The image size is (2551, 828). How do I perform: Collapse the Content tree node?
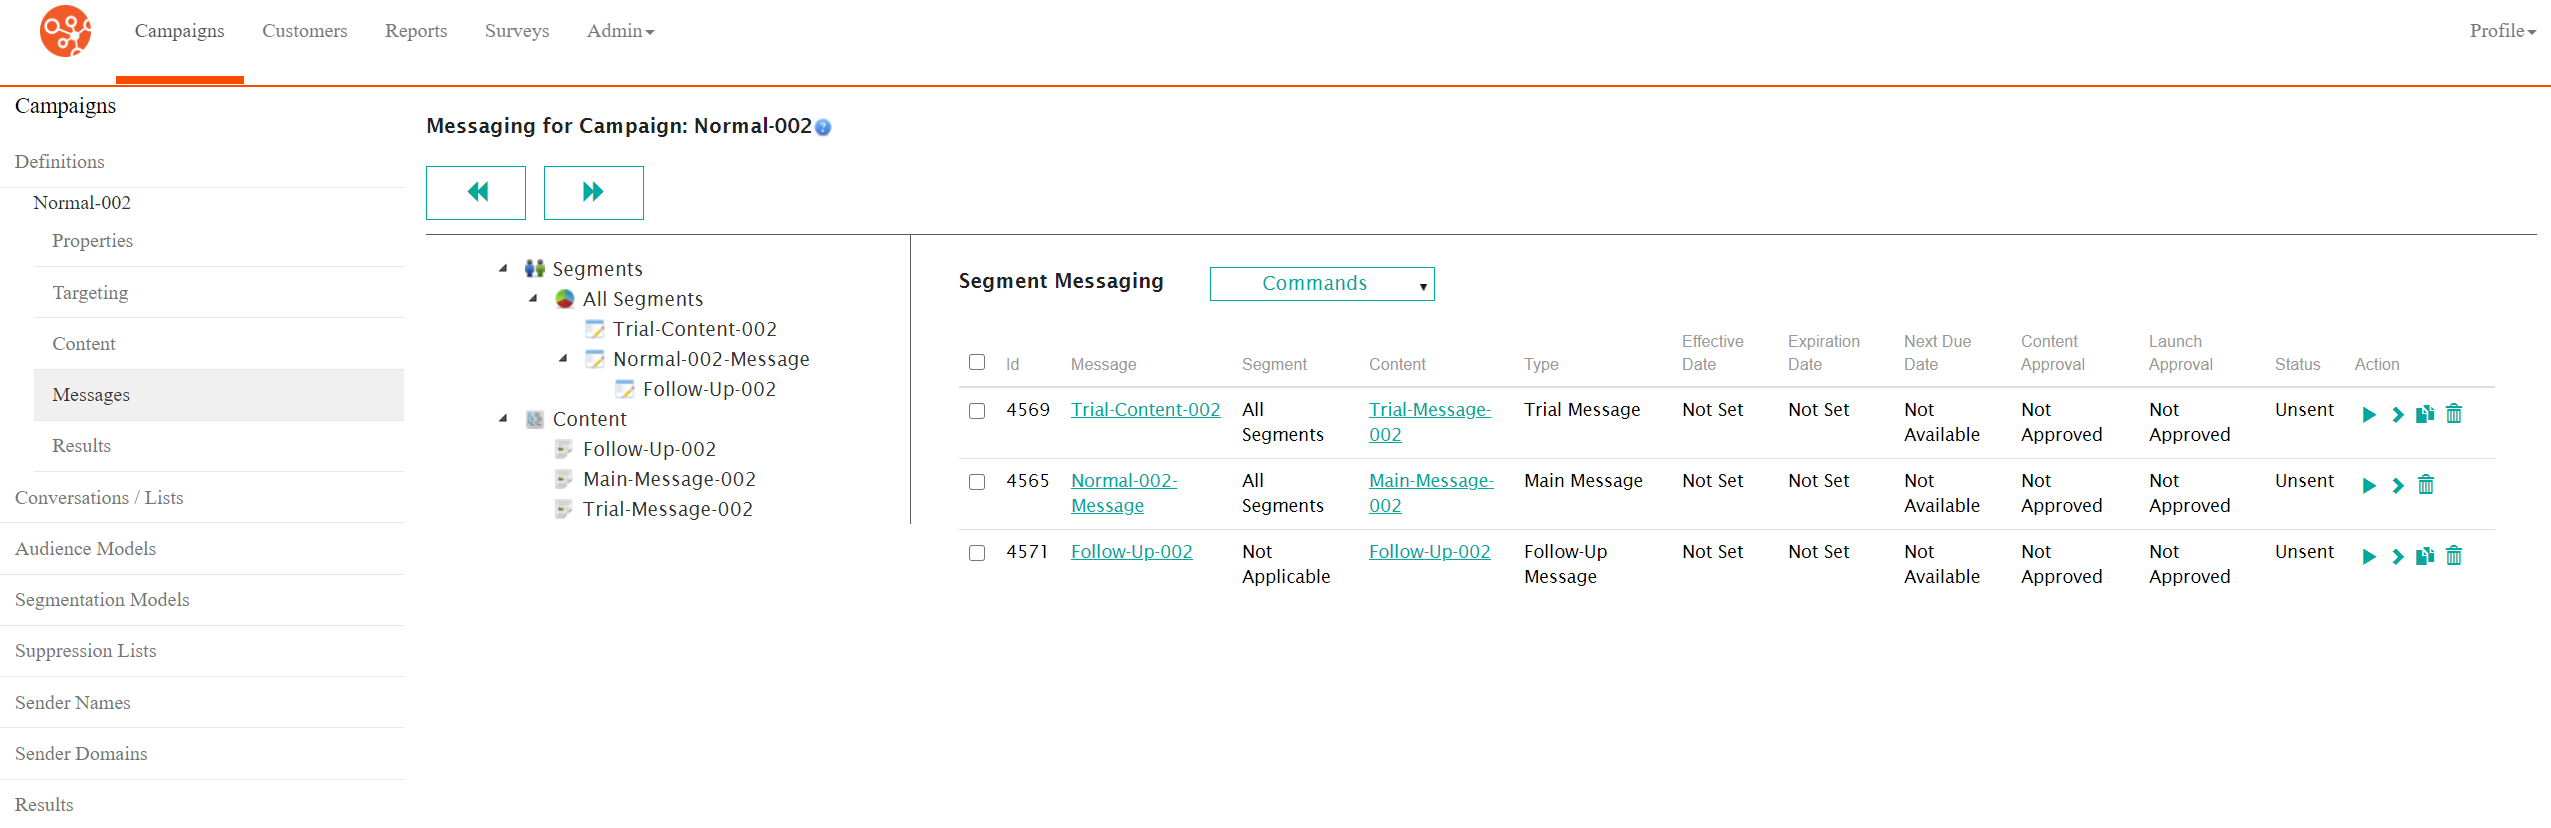[503, 419]
